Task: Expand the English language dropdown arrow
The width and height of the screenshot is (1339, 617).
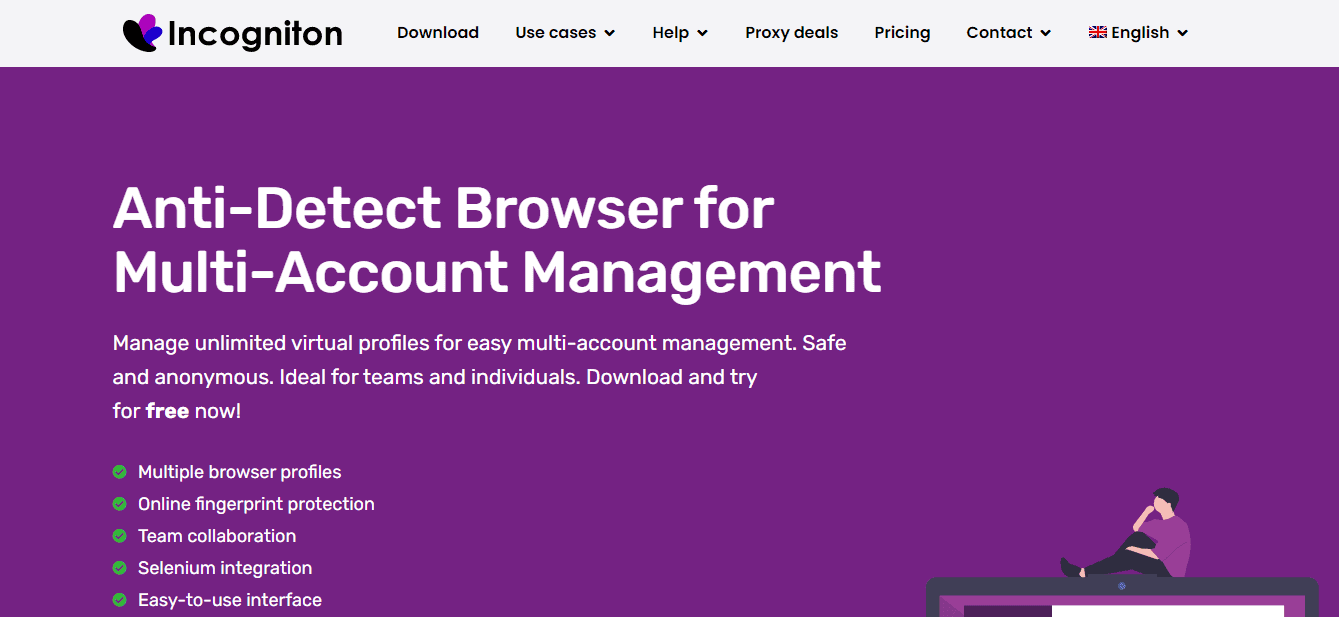Action: click(x=1183, y=33)
